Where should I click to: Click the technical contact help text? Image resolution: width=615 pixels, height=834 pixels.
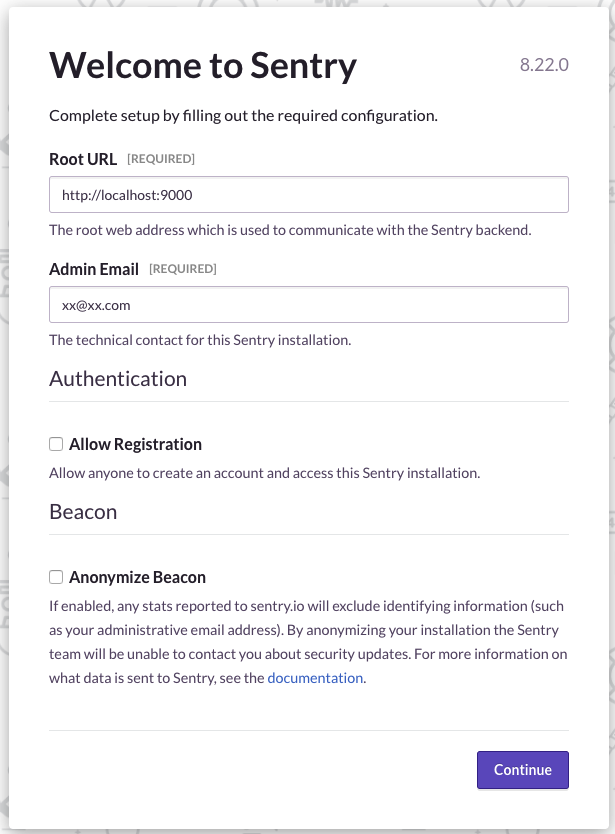[x=200, y=340]
